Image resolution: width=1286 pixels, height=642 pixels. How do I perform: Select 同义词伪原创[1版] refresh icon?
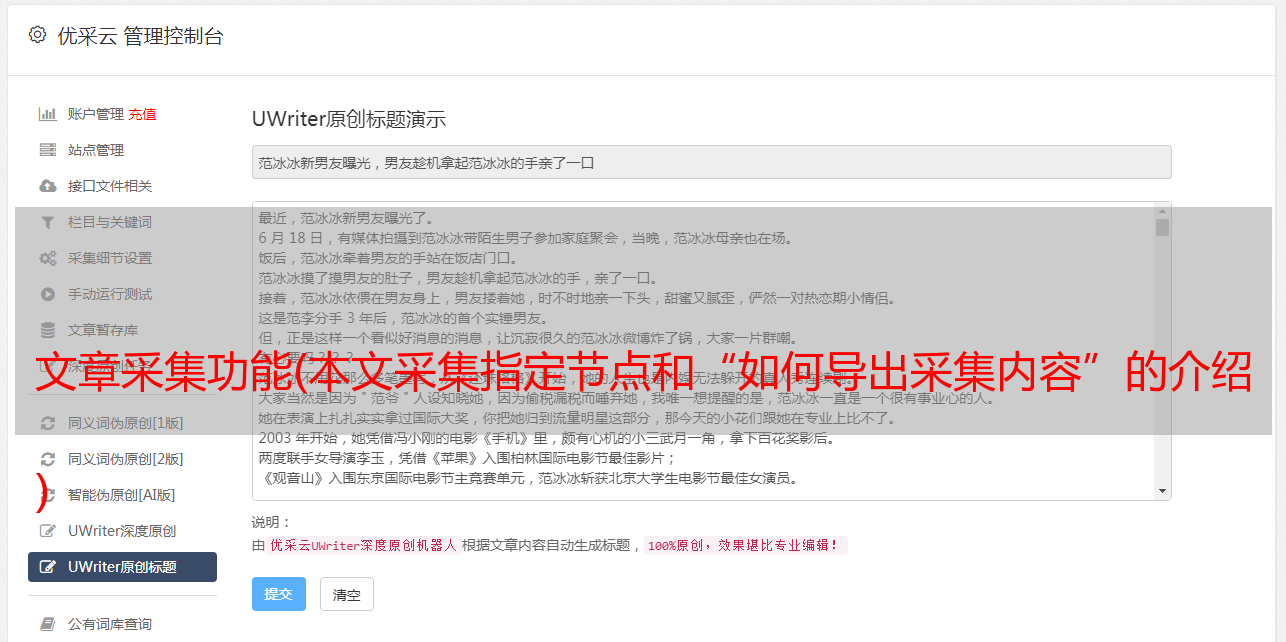[x=47, y=423]
